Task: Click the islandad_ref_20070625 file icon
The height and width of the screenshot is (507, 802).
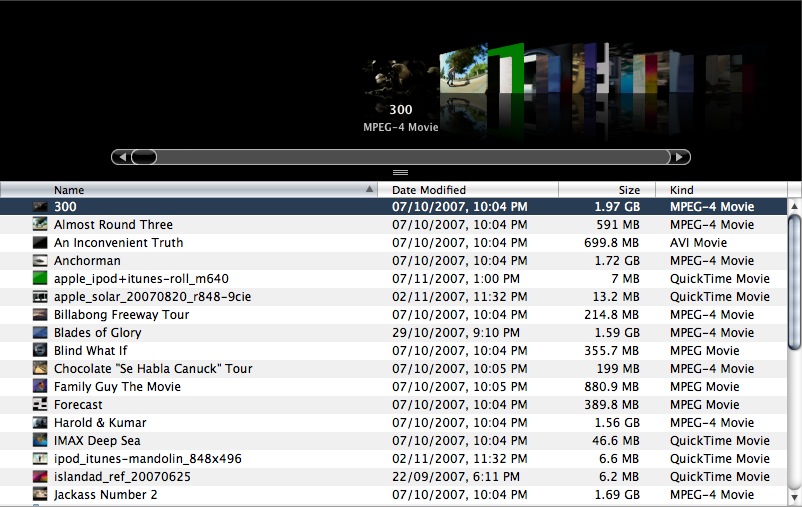Action: pos(40,477)
